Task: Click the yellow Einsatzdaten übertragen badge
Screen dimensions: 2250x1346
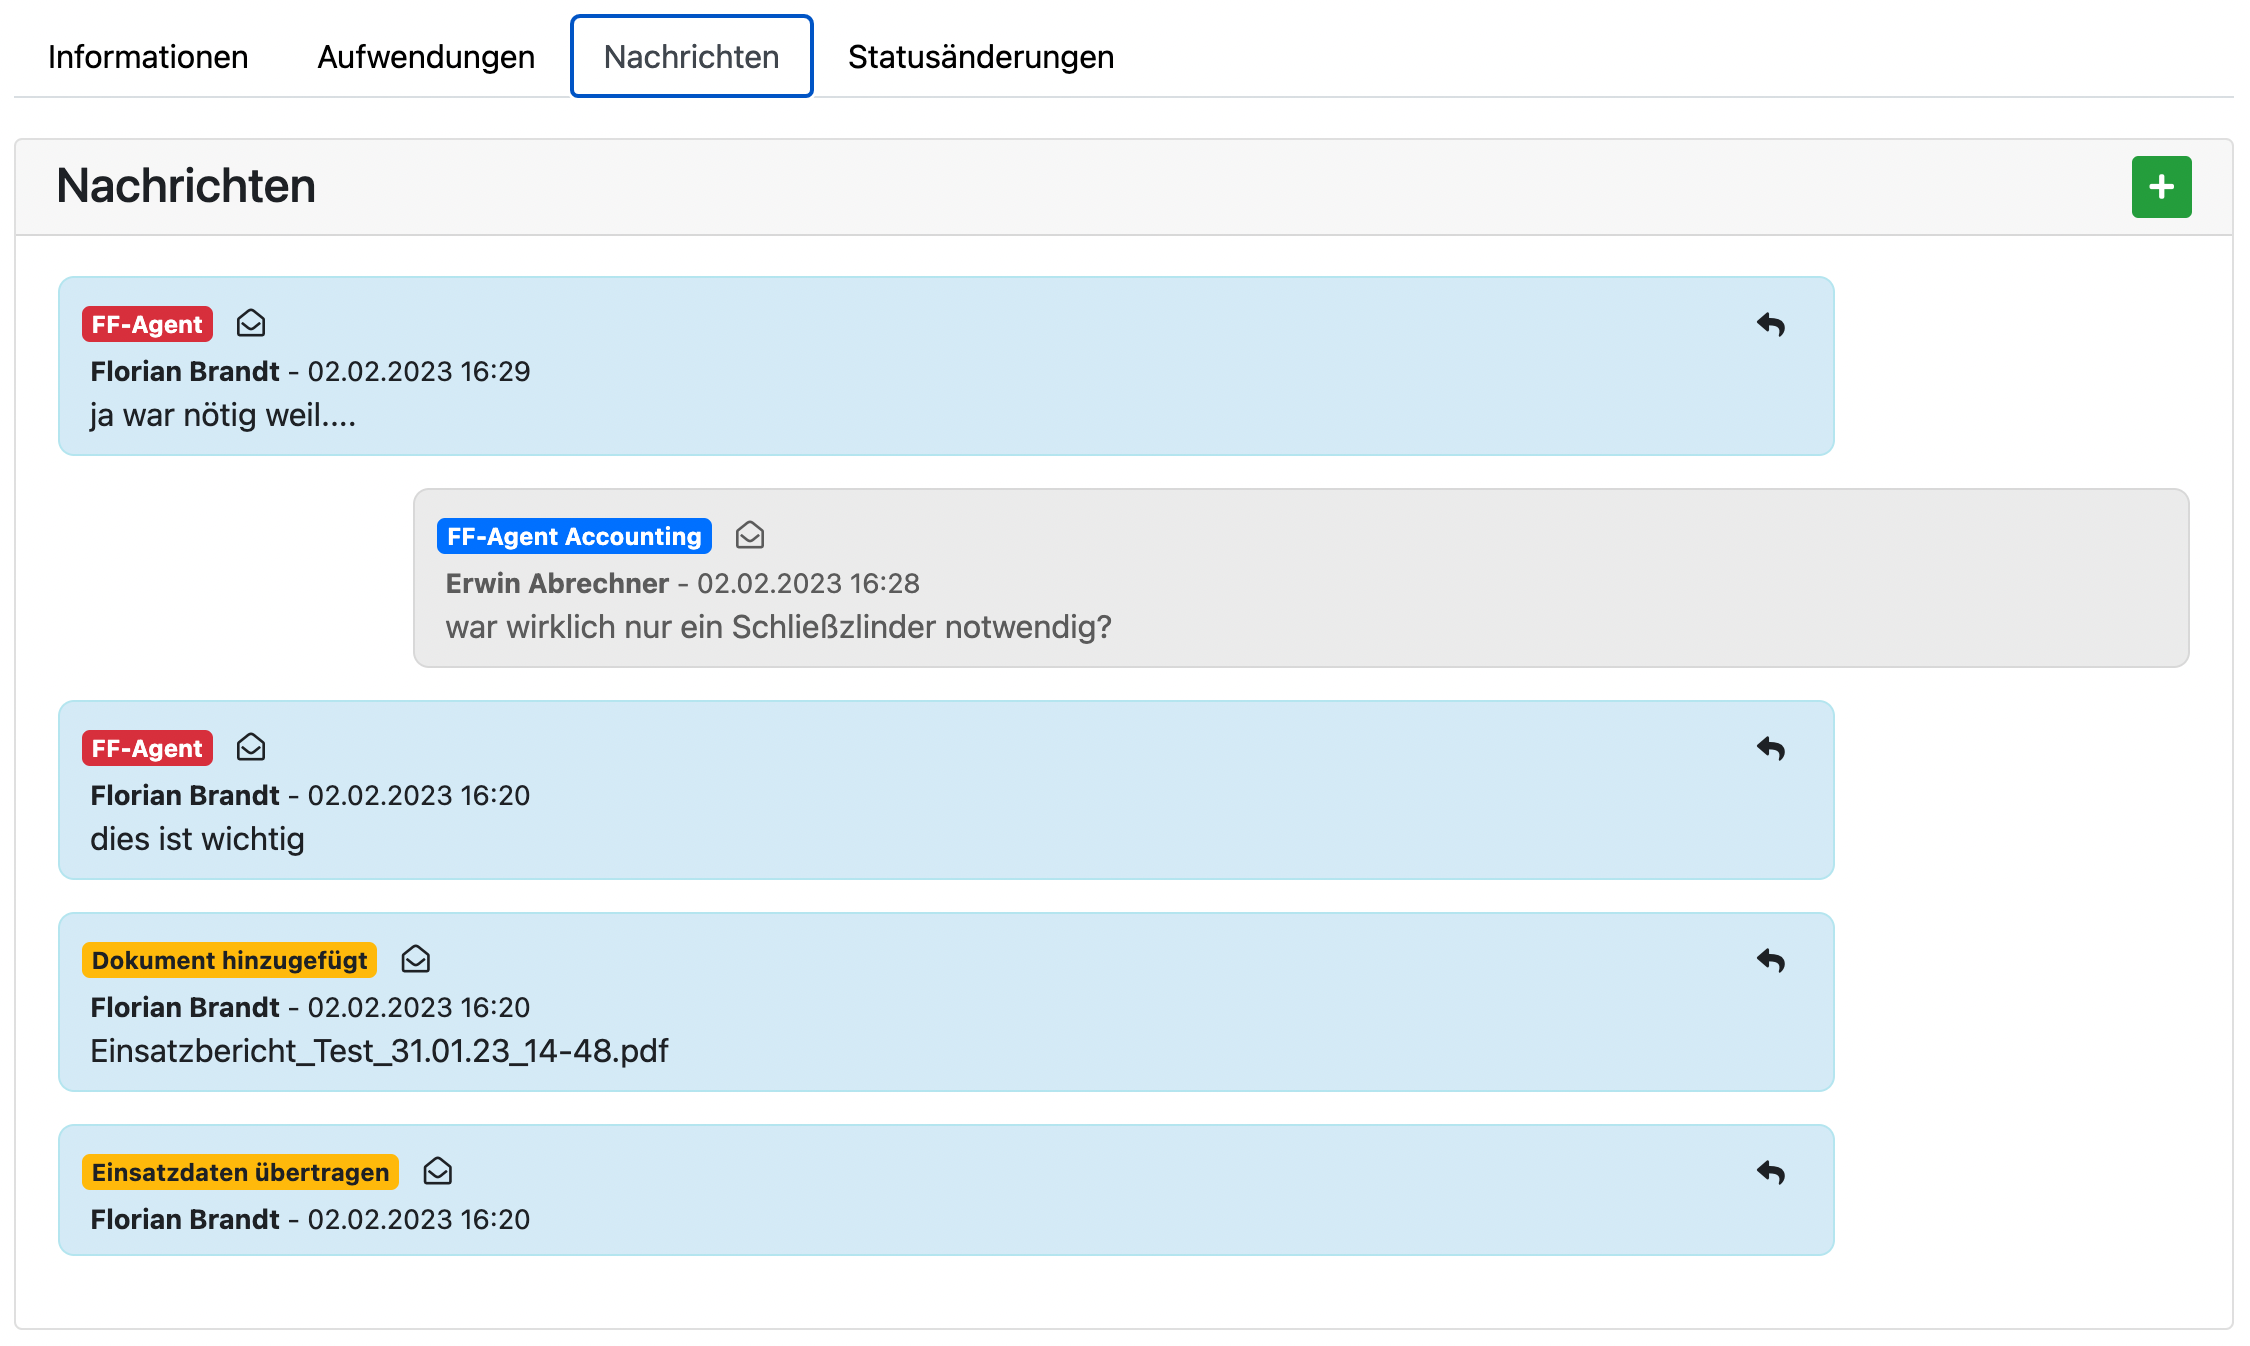Action: point(240,1172)
